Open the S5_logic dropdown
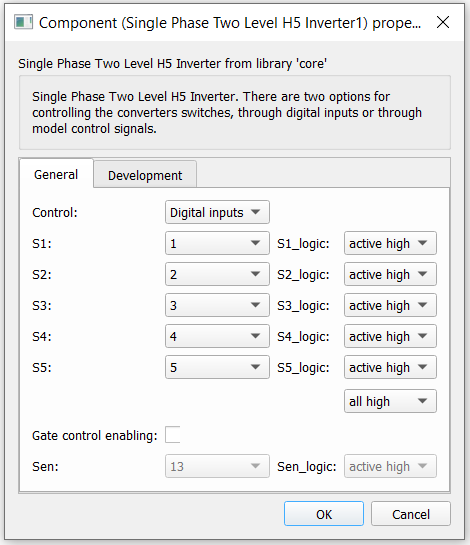 tap(390, 367)
